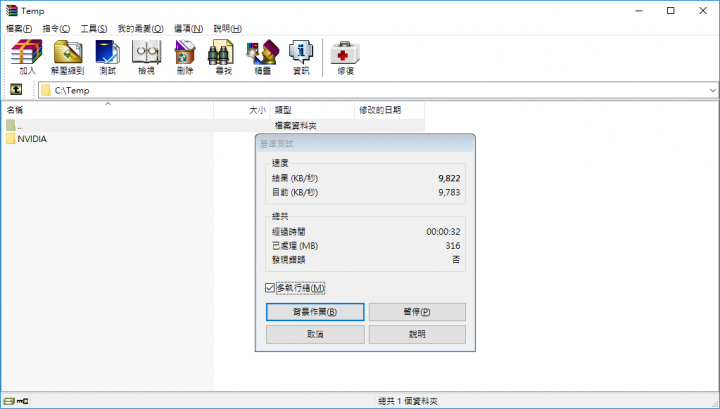
Task: Sort by the 名稱 column header
Action: [107, 110]
